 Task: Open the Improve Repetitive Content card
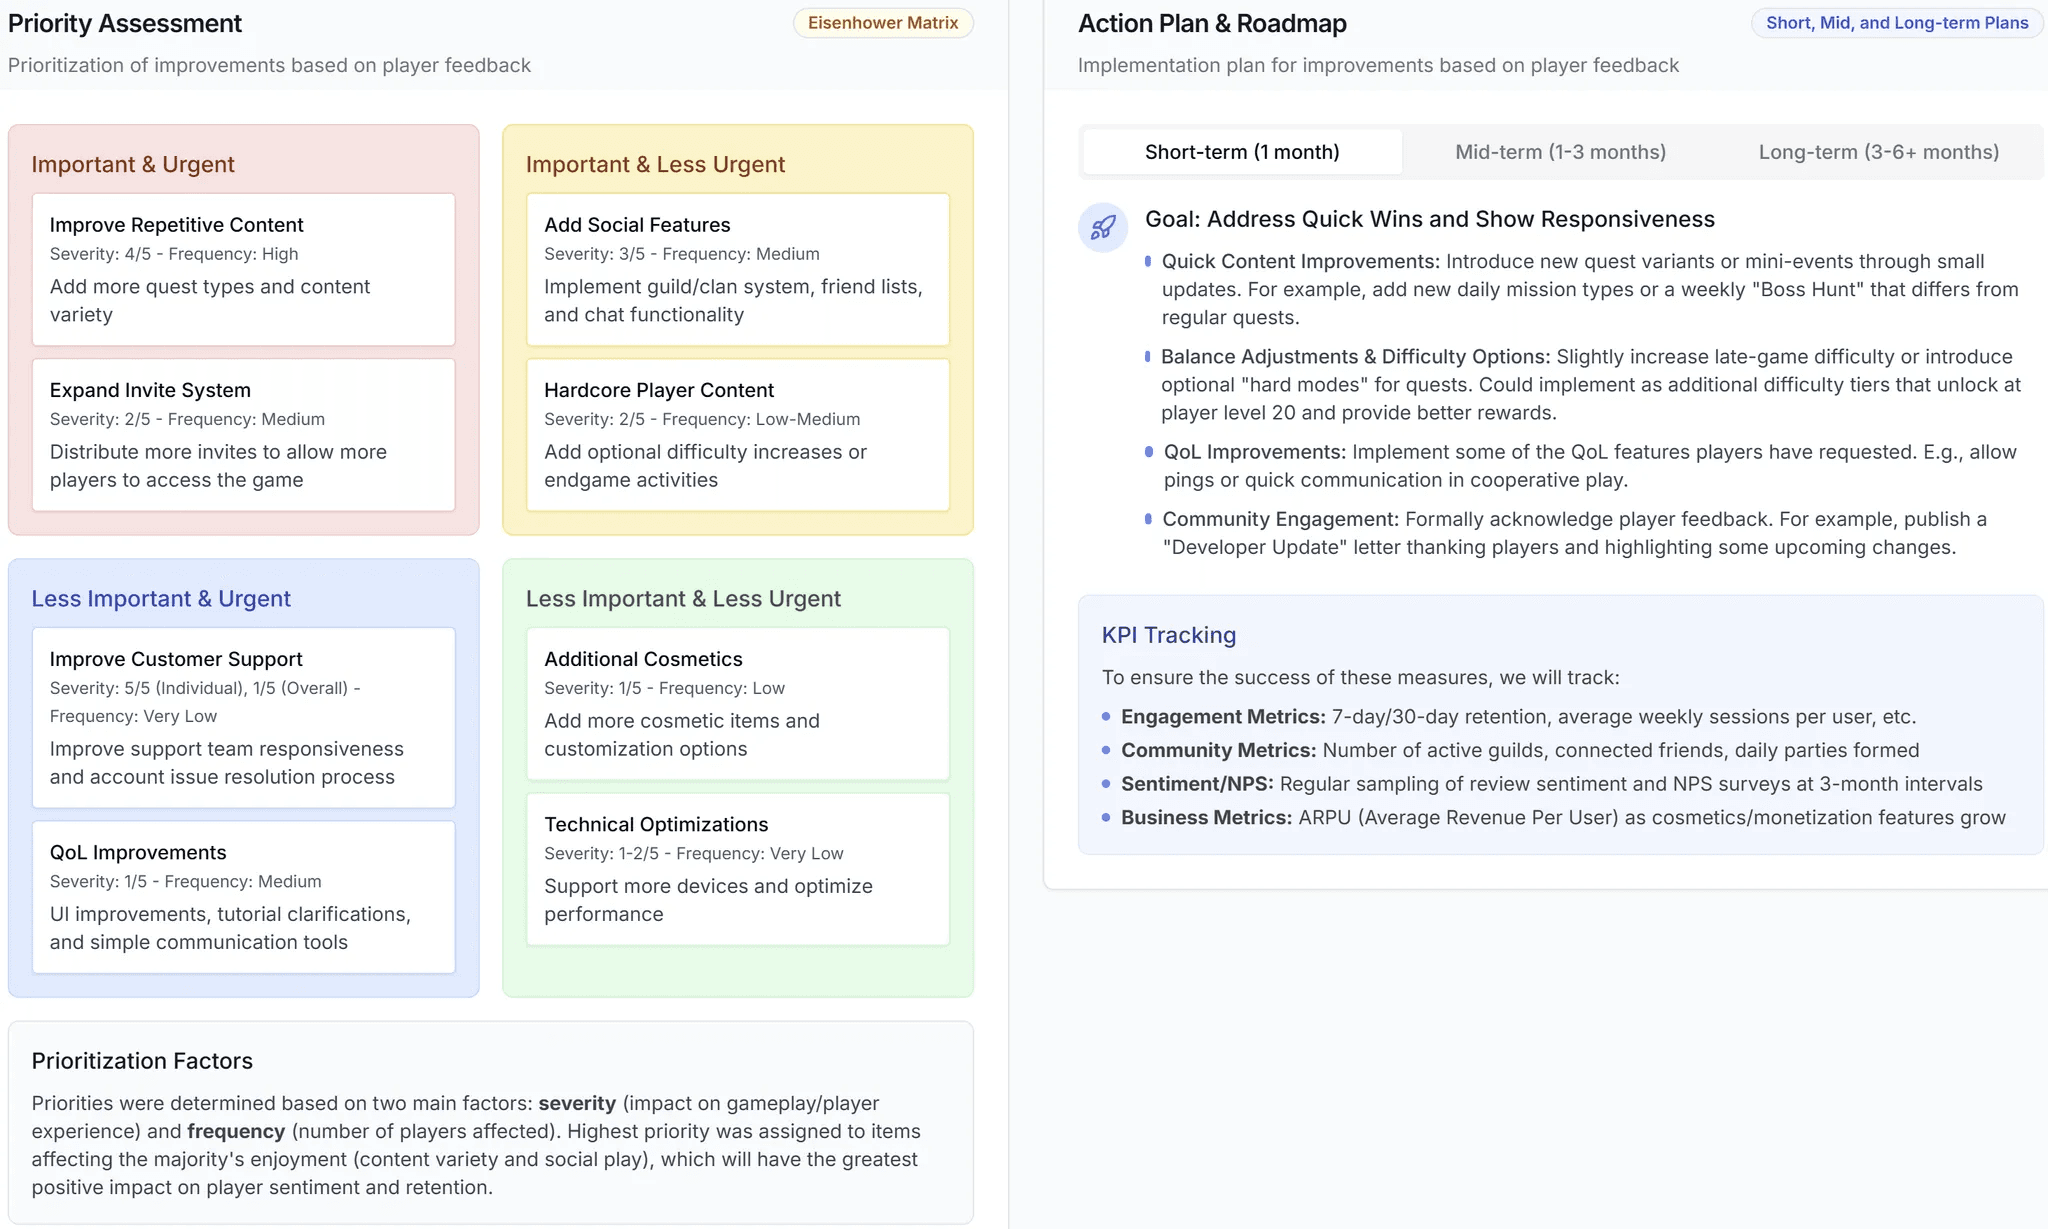coord(243,270)
